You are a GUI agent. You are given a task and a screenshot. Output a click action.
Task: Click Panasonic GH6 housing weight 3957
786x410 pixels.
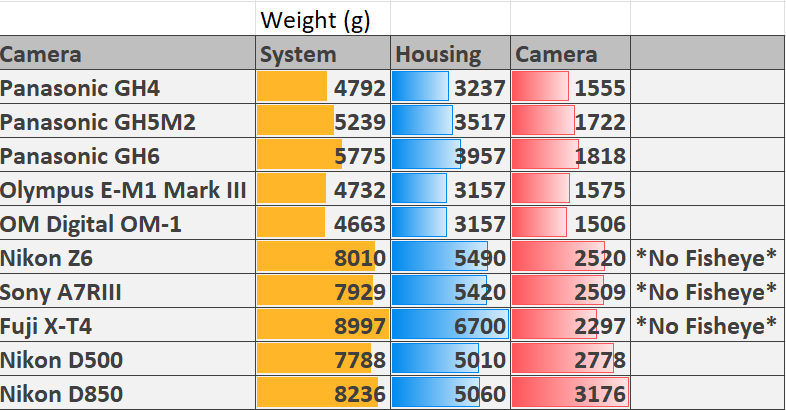point(450,155)
